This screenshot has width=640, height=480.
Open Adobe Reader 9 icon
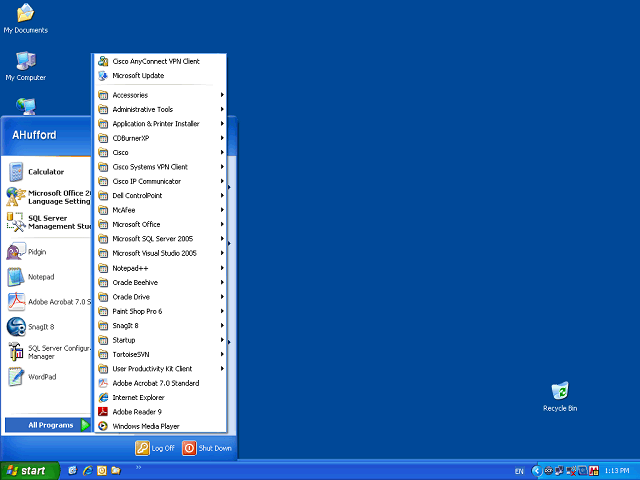pyautogui.click(x=103, y=412)
